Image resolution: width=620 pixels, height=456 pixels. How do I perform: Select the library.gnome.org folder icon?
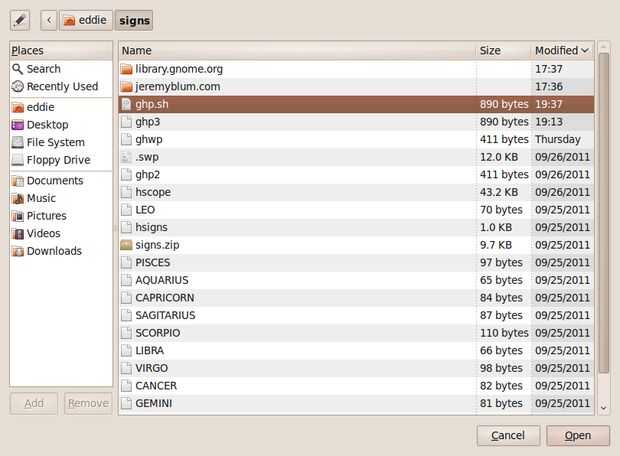(x=126, y=69)
